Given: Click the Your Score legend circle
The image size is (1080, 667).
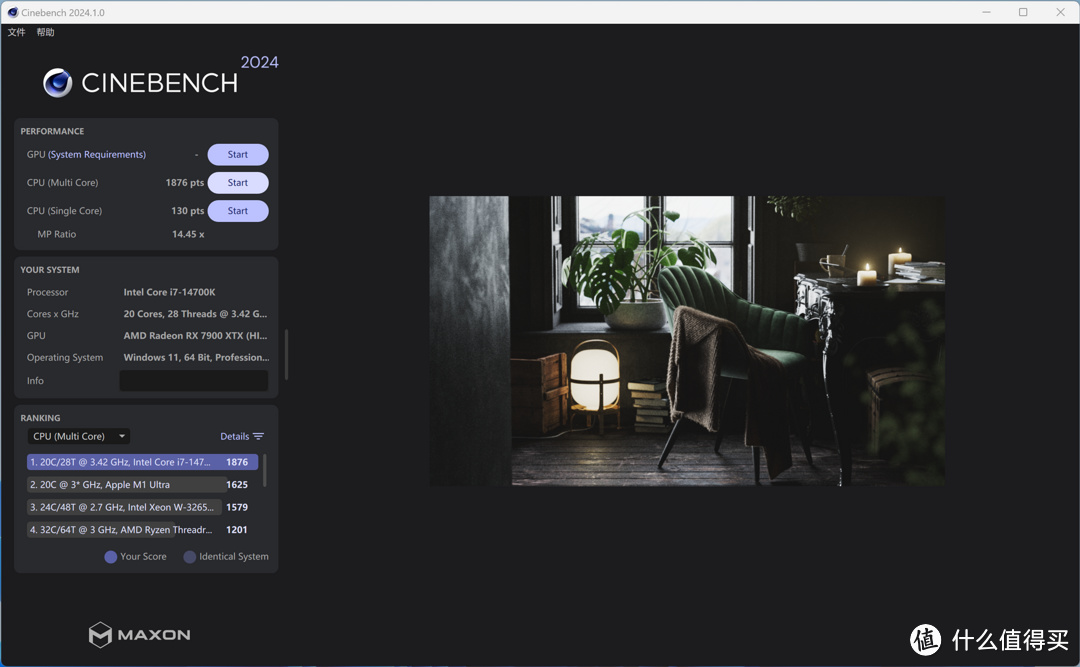Looking at the screenshot, I should (x=110, y=557).
